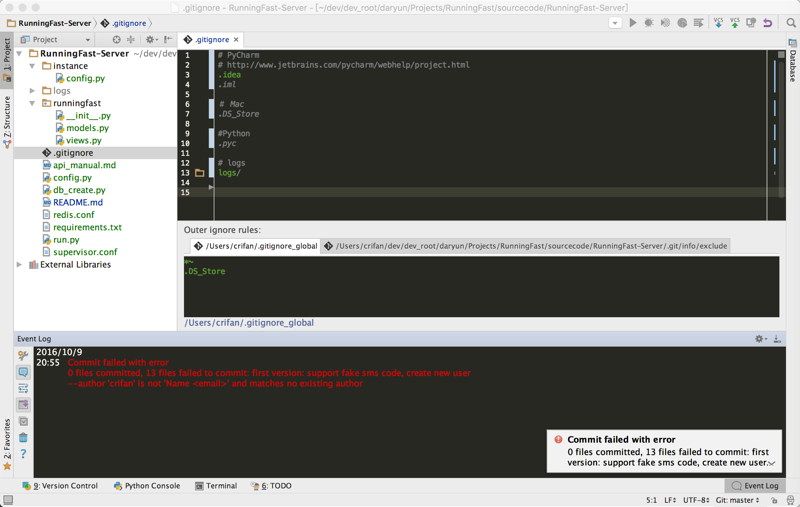Image resolution: width=800 pixels, height=507 pixels.
Task: Open the Project view selector dropdown
Action: 55,39
